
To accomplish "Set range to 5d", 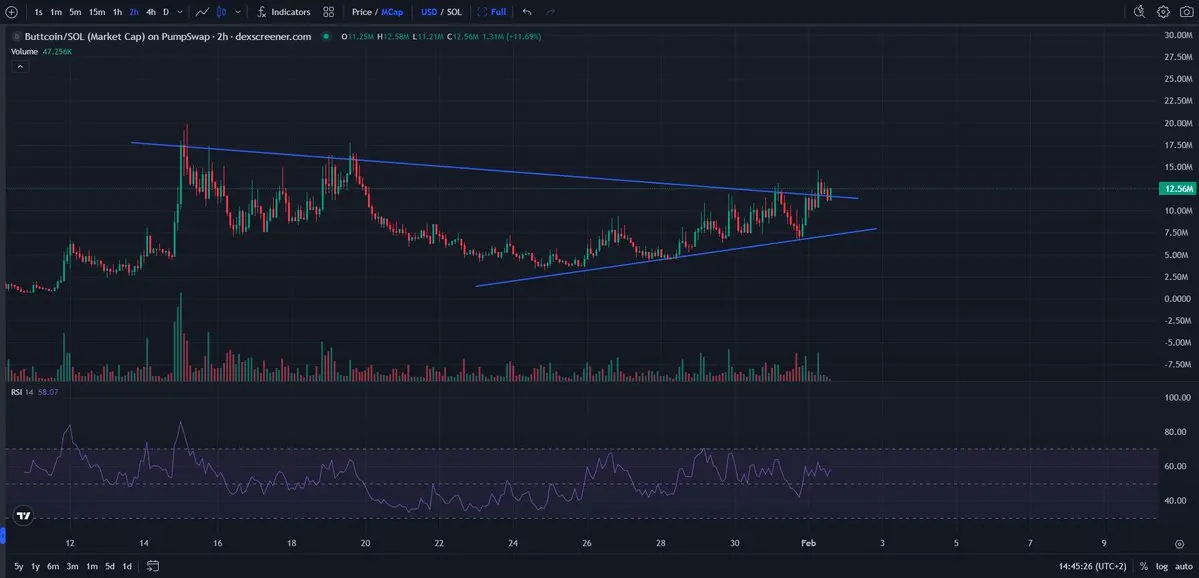I will click(x=110, y=567).
